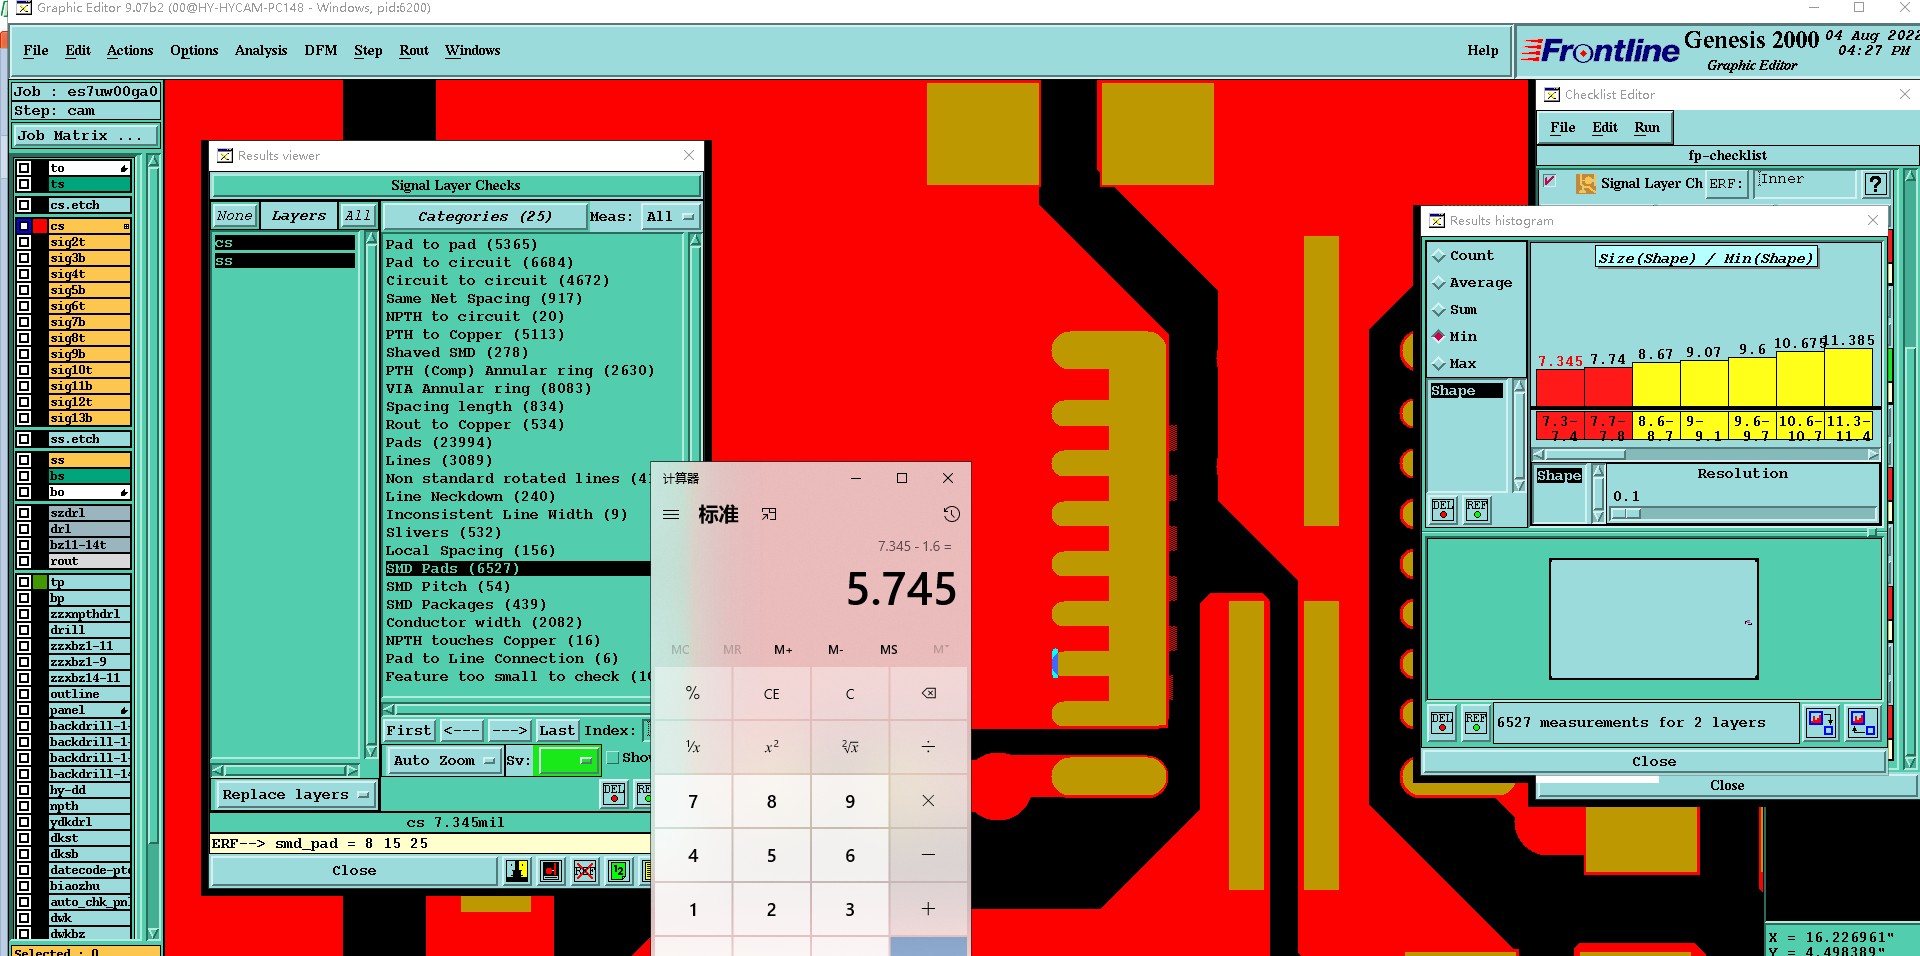1920x956 pixels.
Task: Click DEL icon beside measurements text in histogram
Action: tap(1442, 722)
